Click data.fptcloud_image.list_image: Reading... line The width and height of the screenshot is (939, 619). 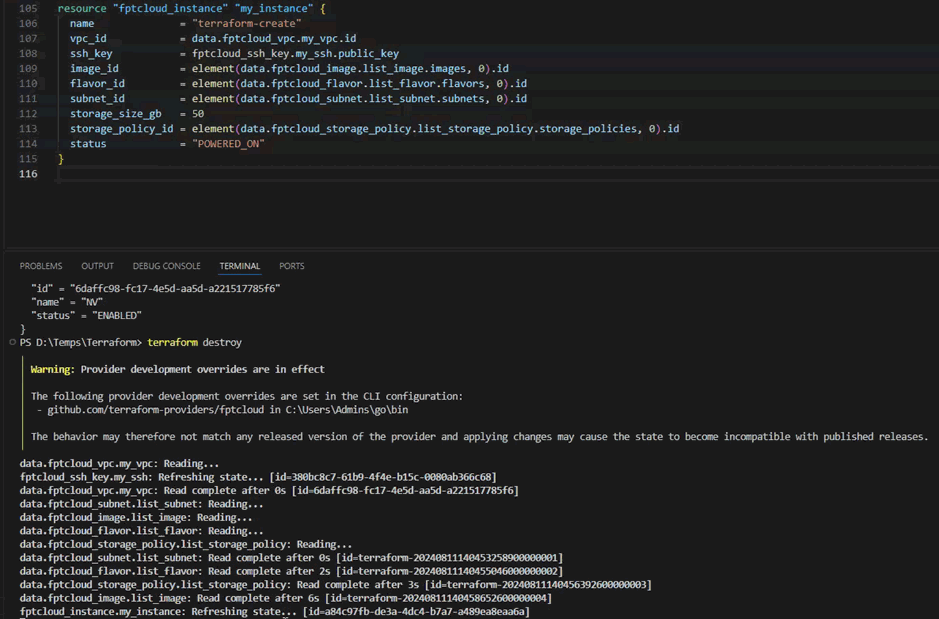[x=136, y=517]
